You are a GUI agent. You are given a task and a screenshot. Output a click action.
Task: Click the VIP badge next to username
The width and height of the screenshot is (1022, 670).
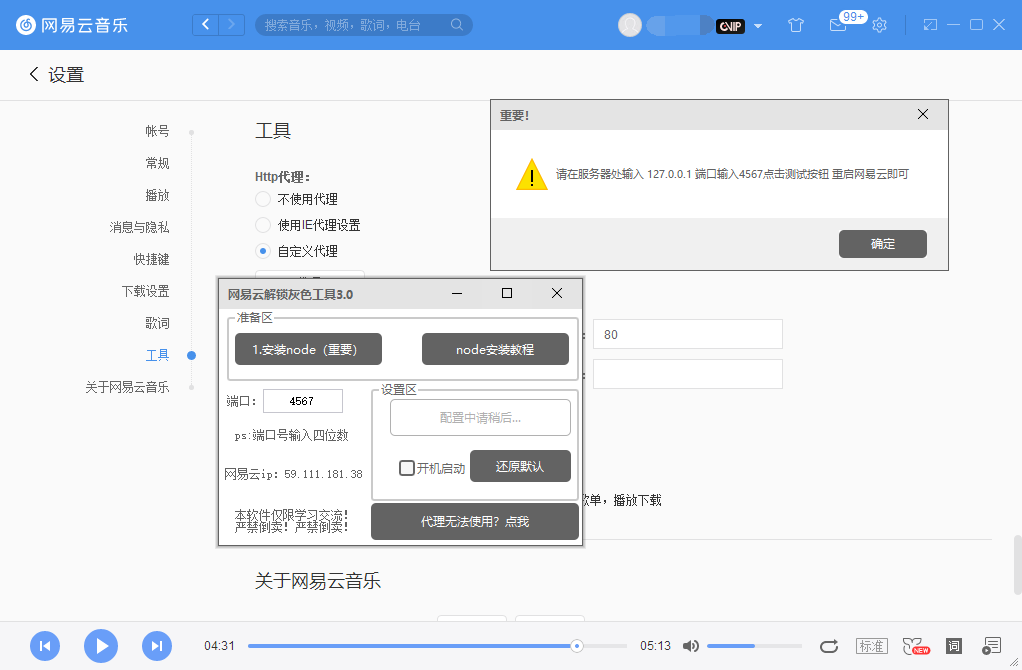731,26
